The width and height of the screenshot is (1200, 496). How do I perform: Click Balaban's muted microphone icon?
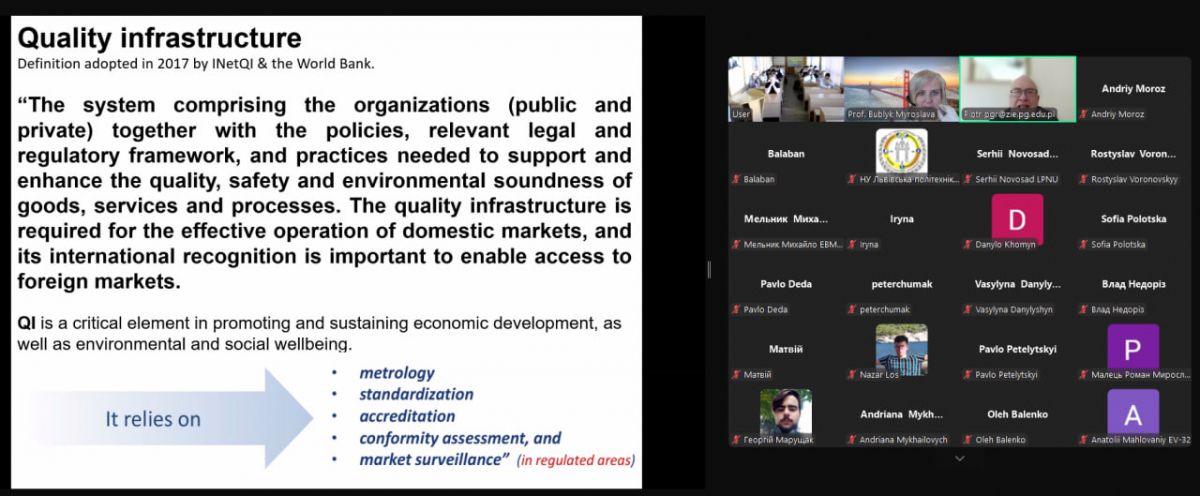pyautogui.click(x=737, y=180)
